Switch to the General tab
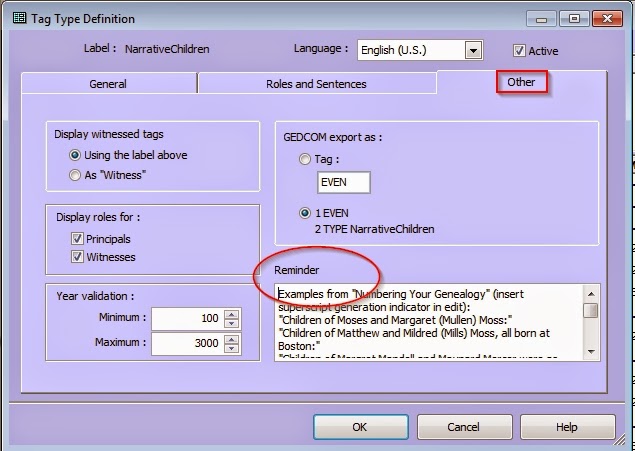This screenshot has height=451, width=635. 109,84
